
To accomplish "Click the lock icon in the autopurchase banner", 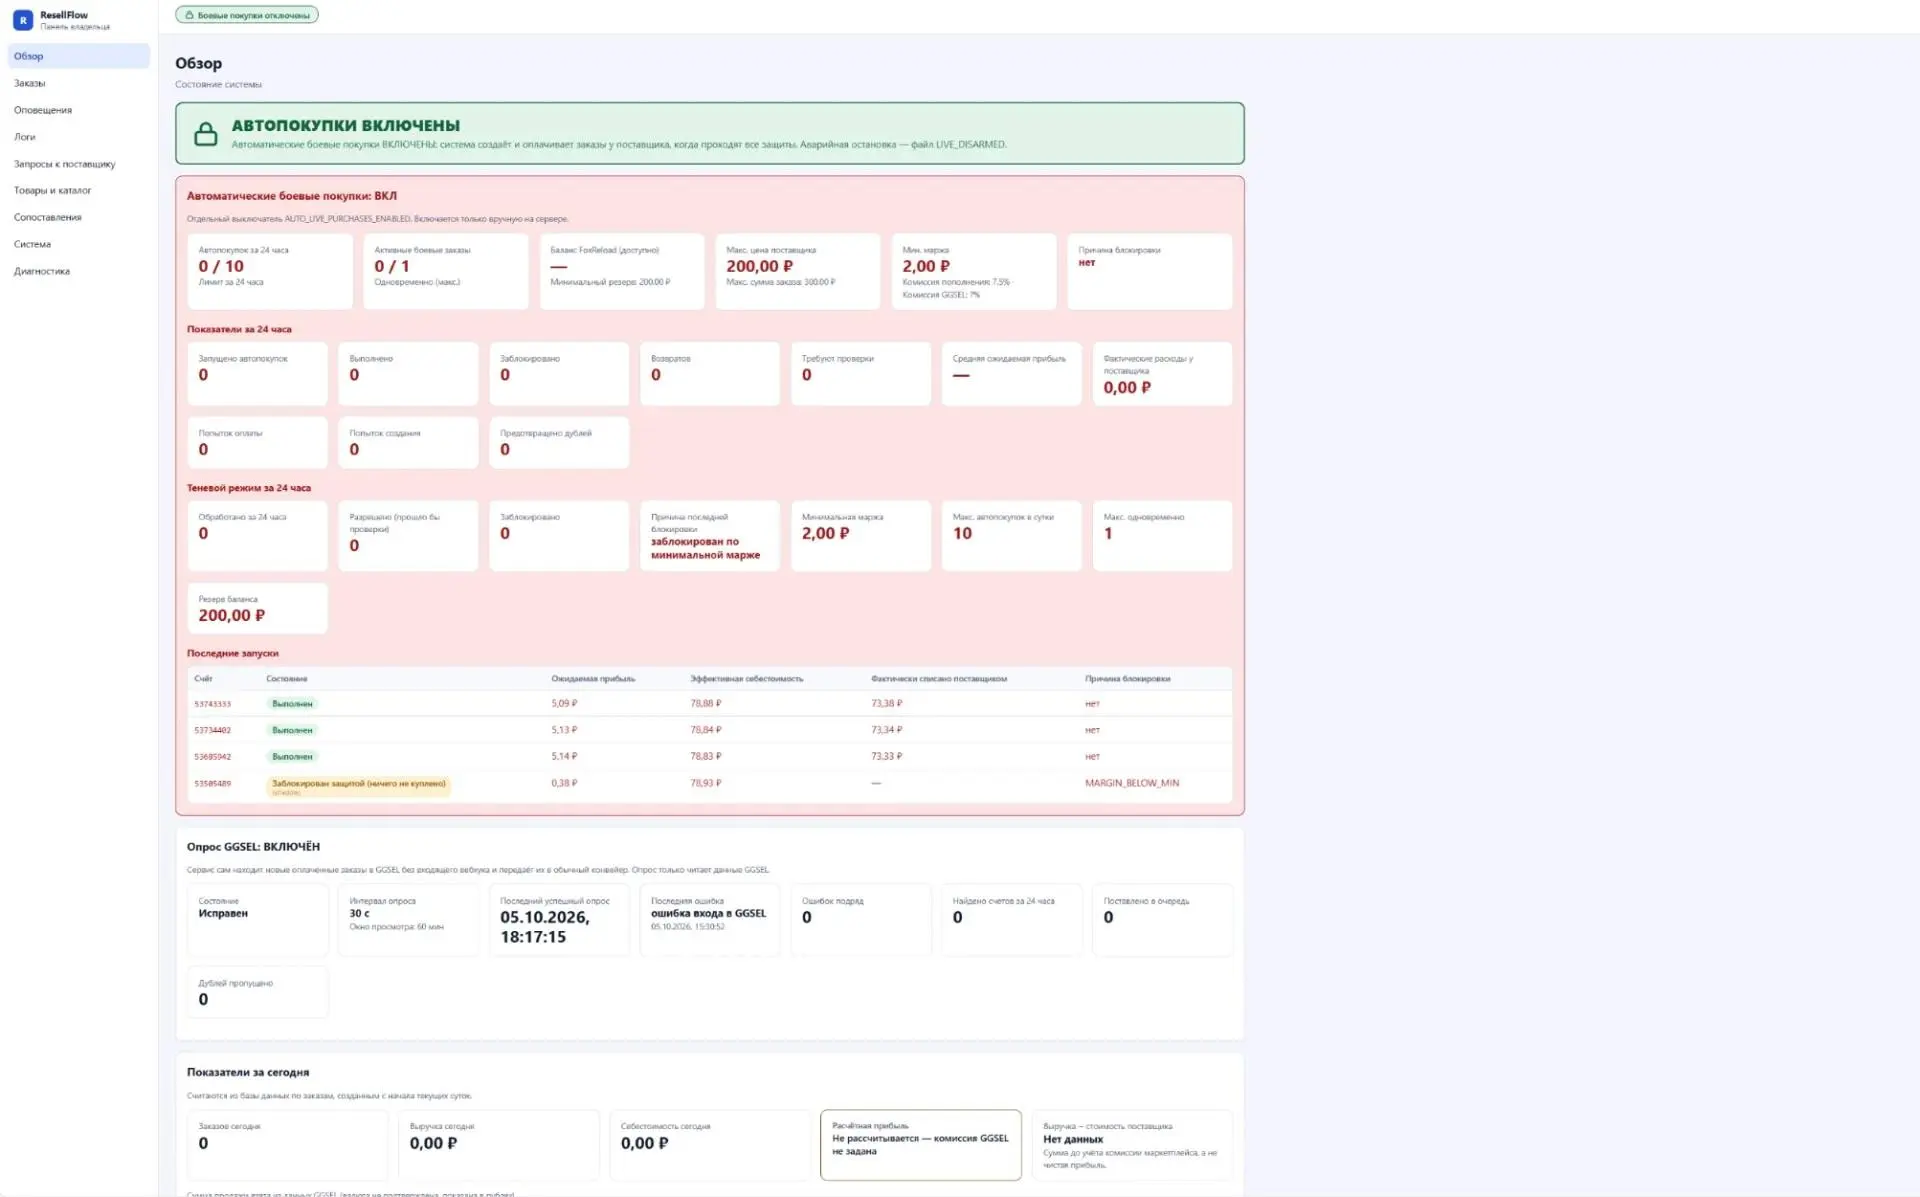I will point(206,134).
